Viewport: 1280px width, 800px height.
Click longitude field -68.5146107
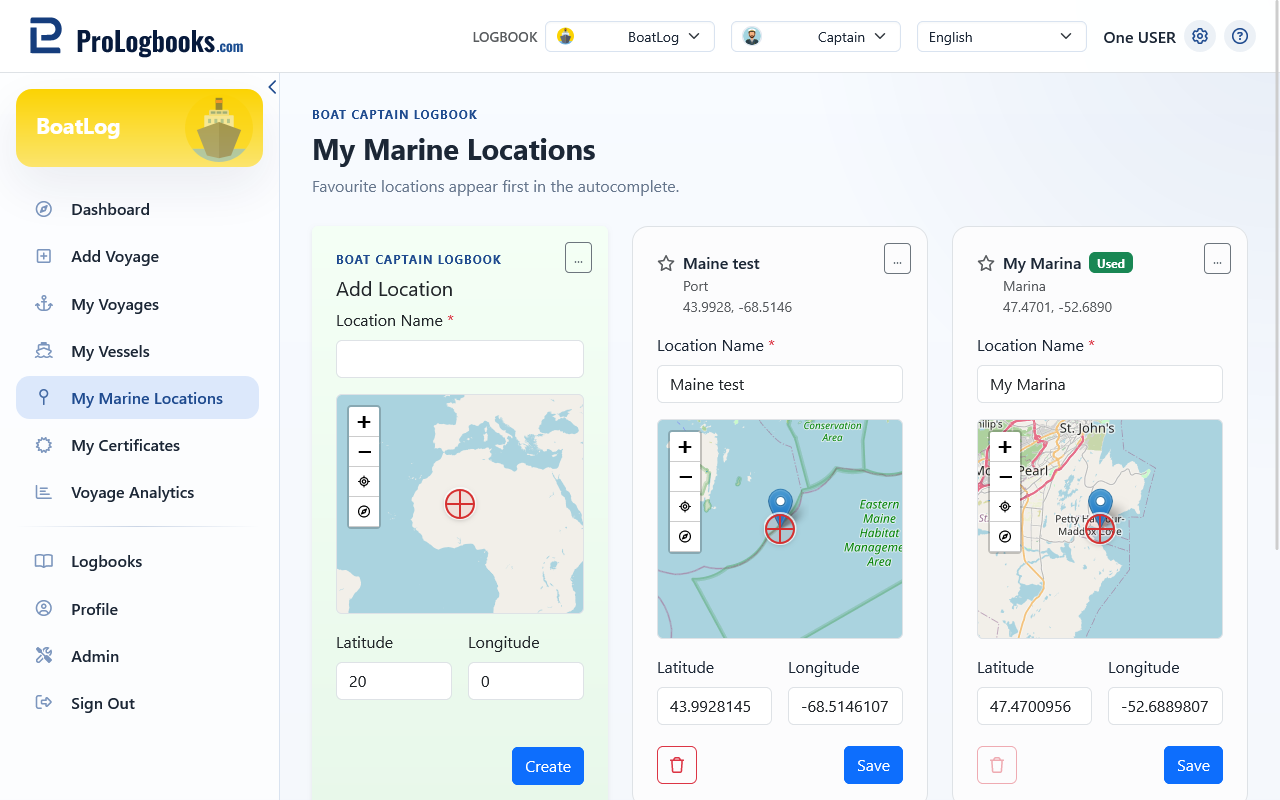pos(845,706)
